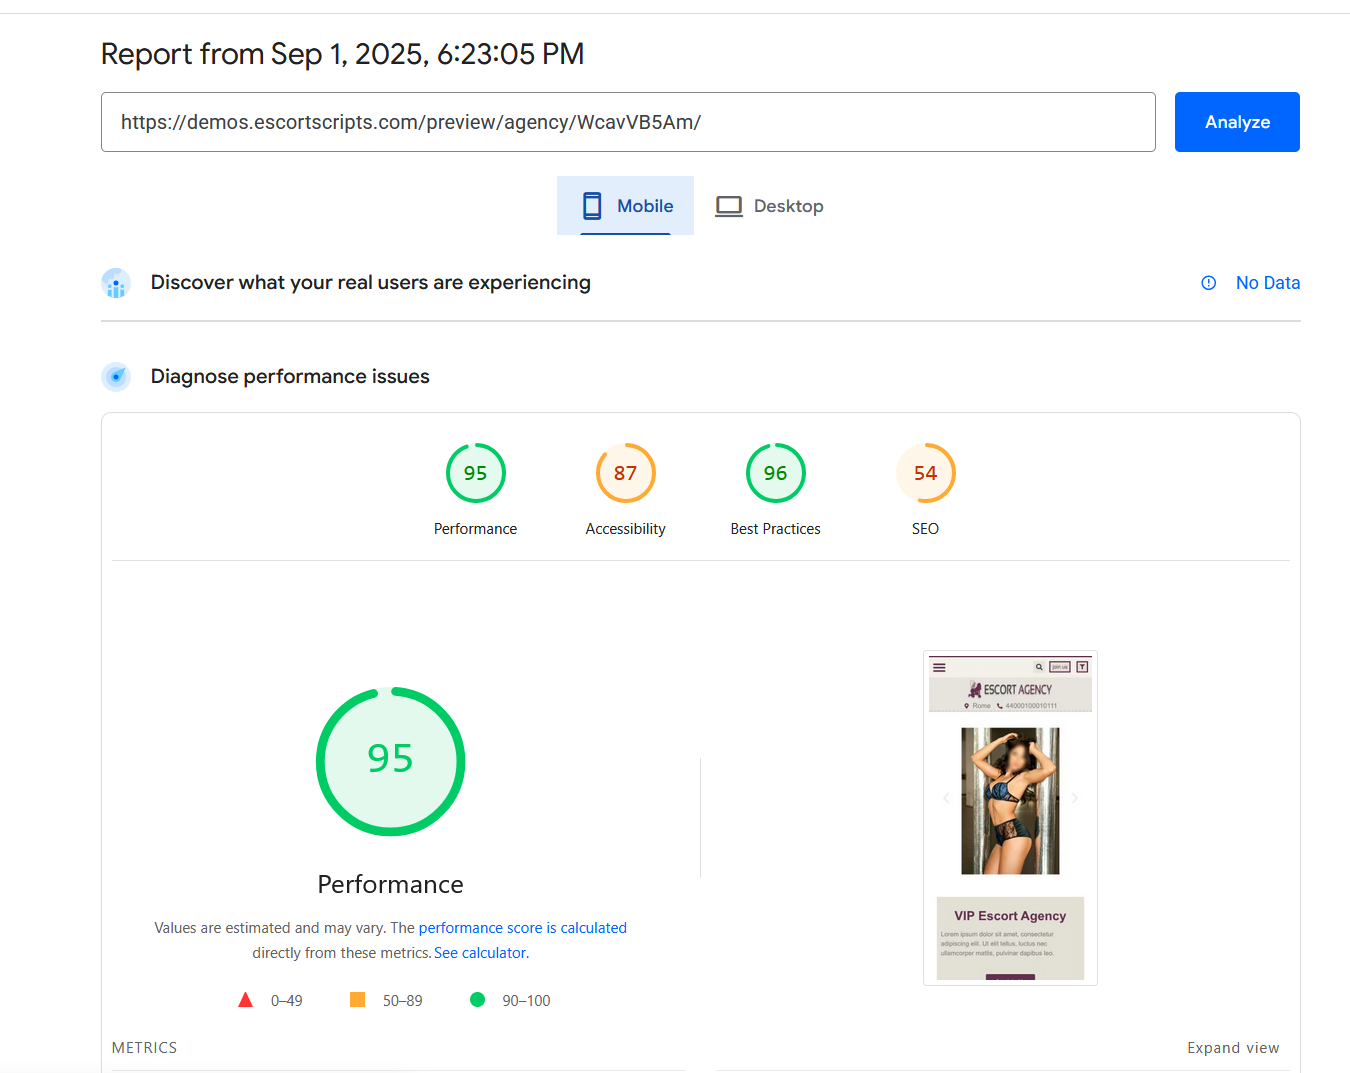Screen dimensions: 1350x1073
Task: Click the red triangle 0–49 legend icon
Action: (x=246, y=1000)
